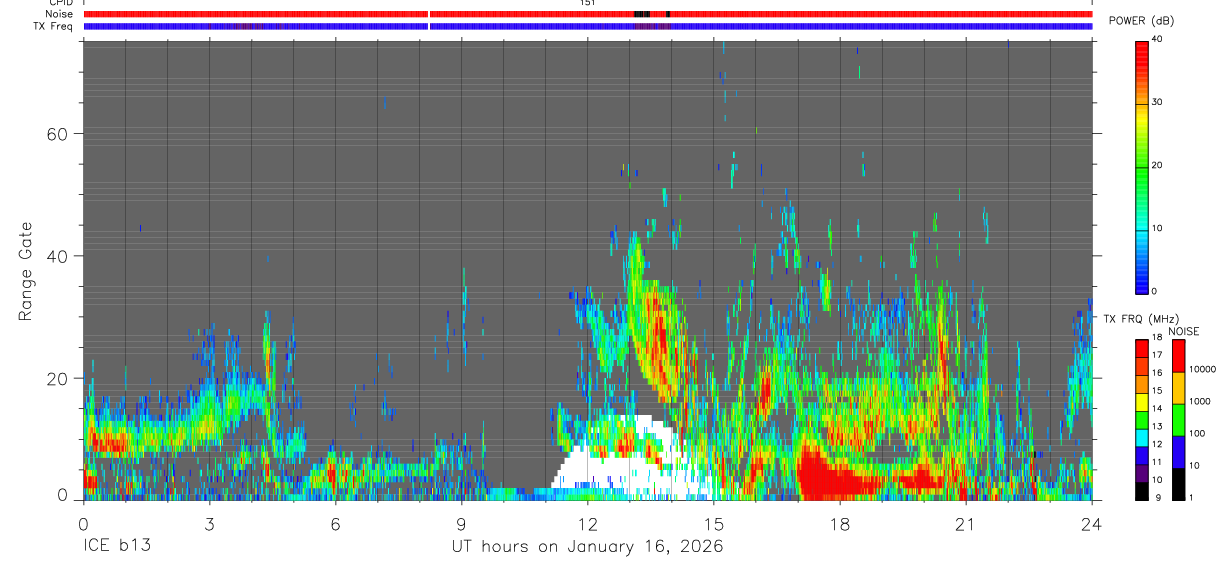The width and height of the screenshot is (1228, 567).
Task: Click the purple 10-11 MHz swatch in the TX FRQ legend
Action: click(1141, 473)
